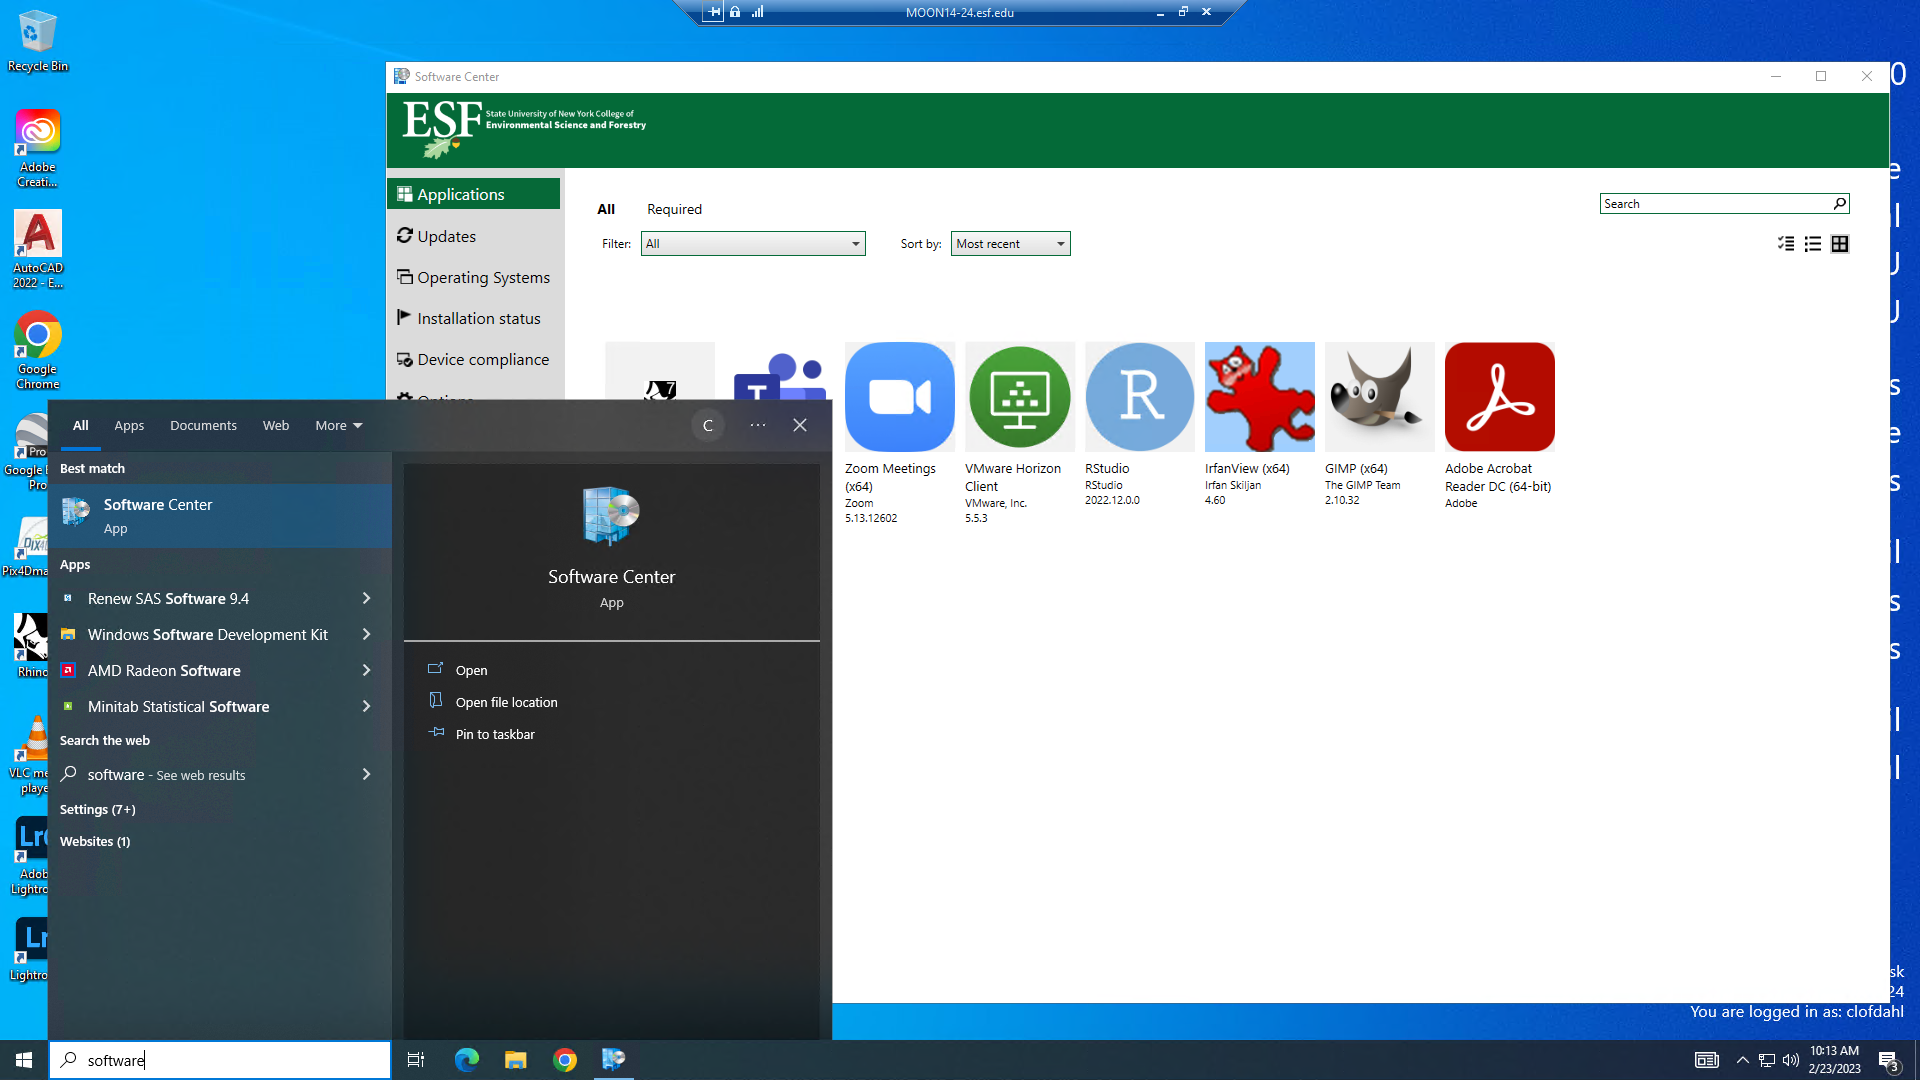Click Websites (1) results heading
Screen dimensions: 1920x1080
click(95, 842)
